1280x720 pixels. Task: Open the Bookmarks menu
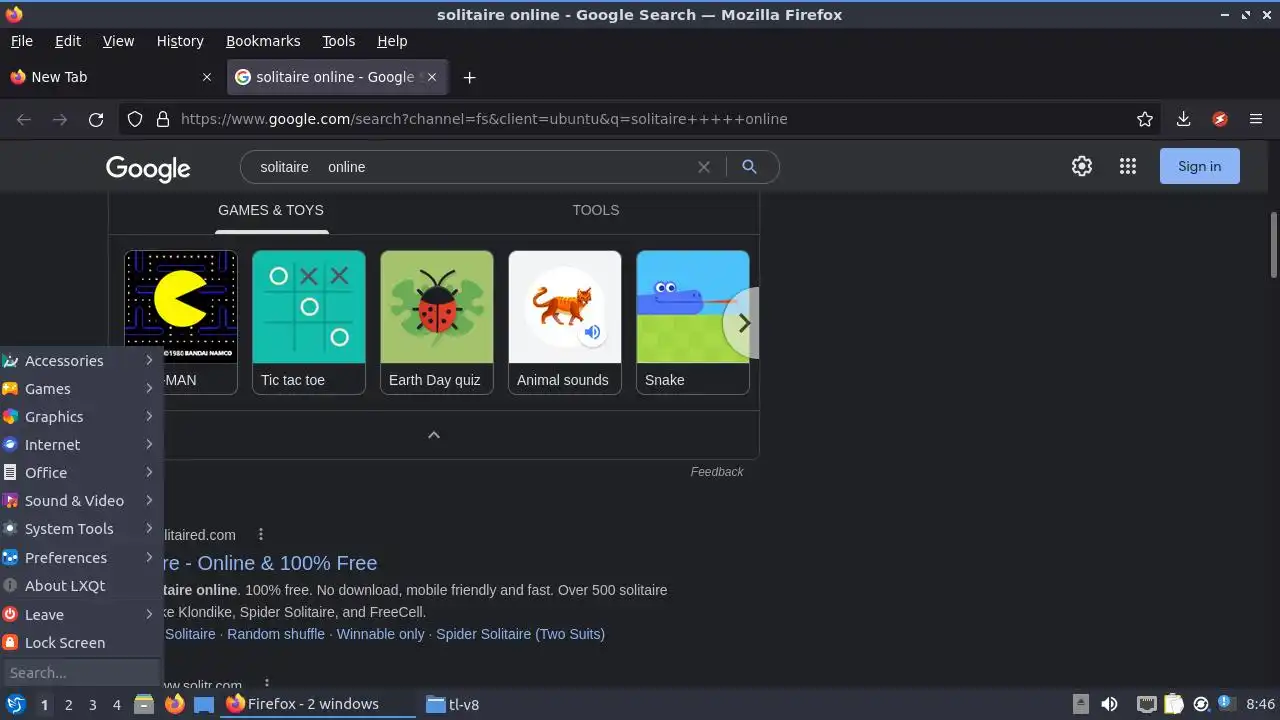[x=263, y=41]
